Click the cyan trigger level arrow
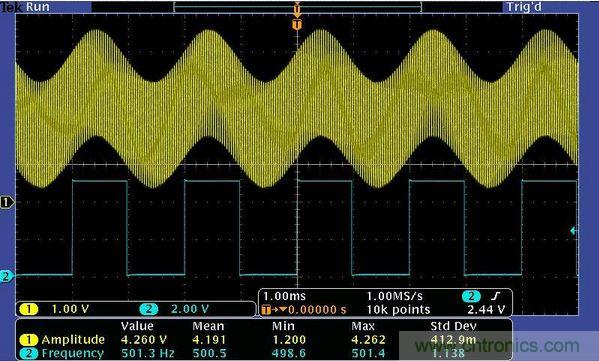The width and height of the screenshot is (599, 361). 573,230
